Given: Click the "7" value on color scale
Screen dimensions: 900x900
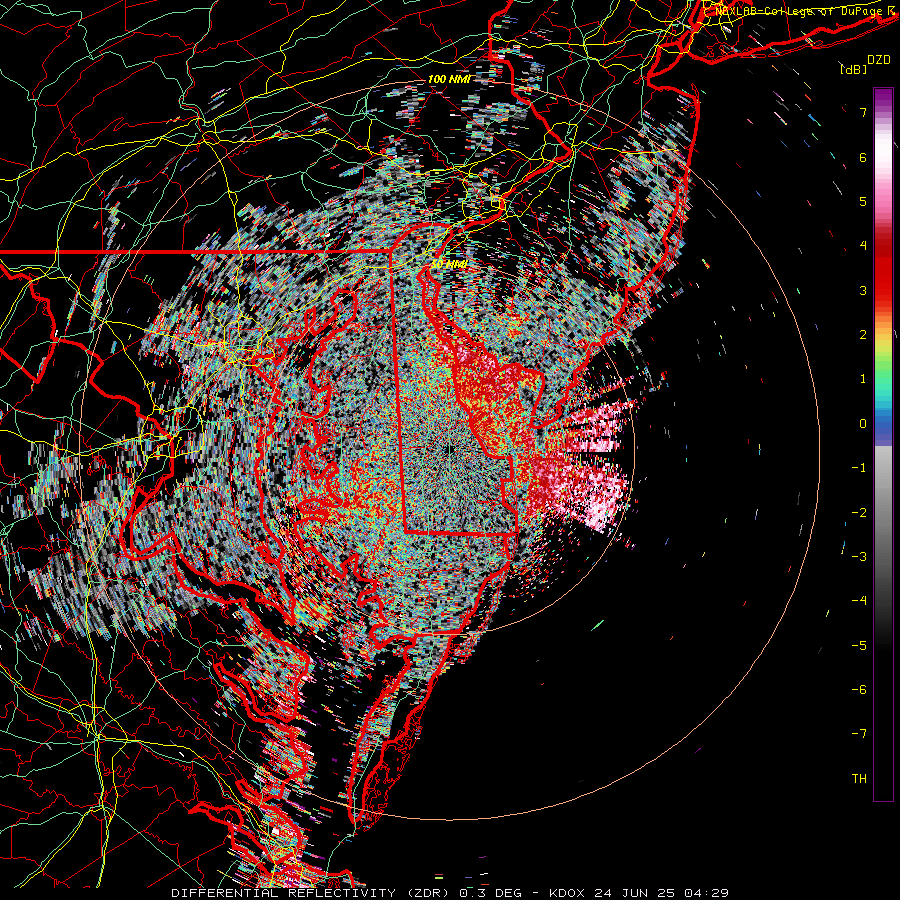Looking at the screenshot, I should tap(863, 112).
